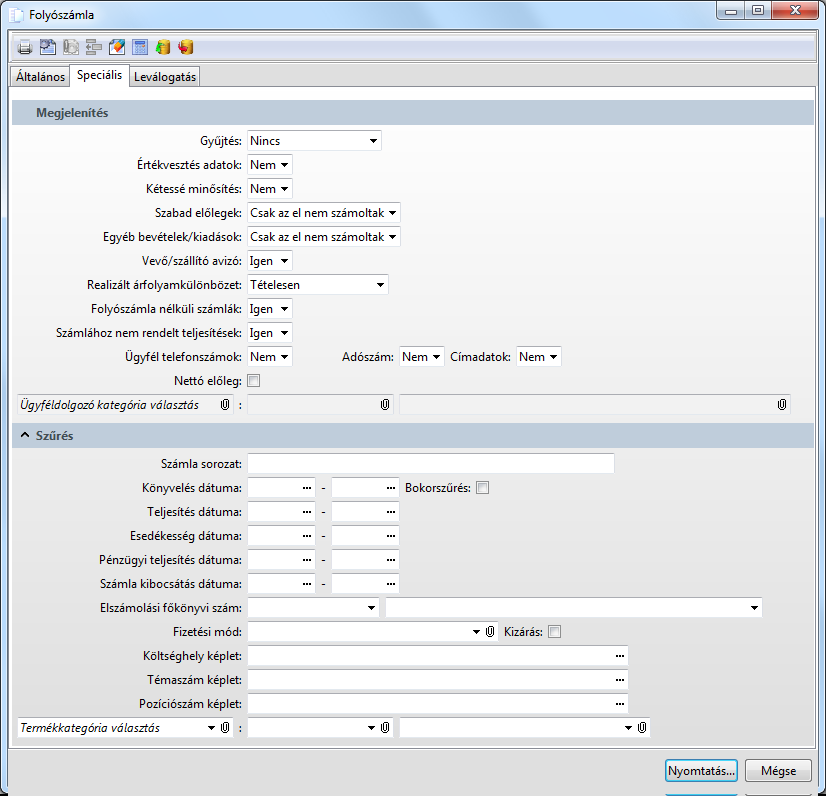Open the calculator toolbar icon
The width and height of the screenshot is (826, 796).
click(x=140, y=47)
